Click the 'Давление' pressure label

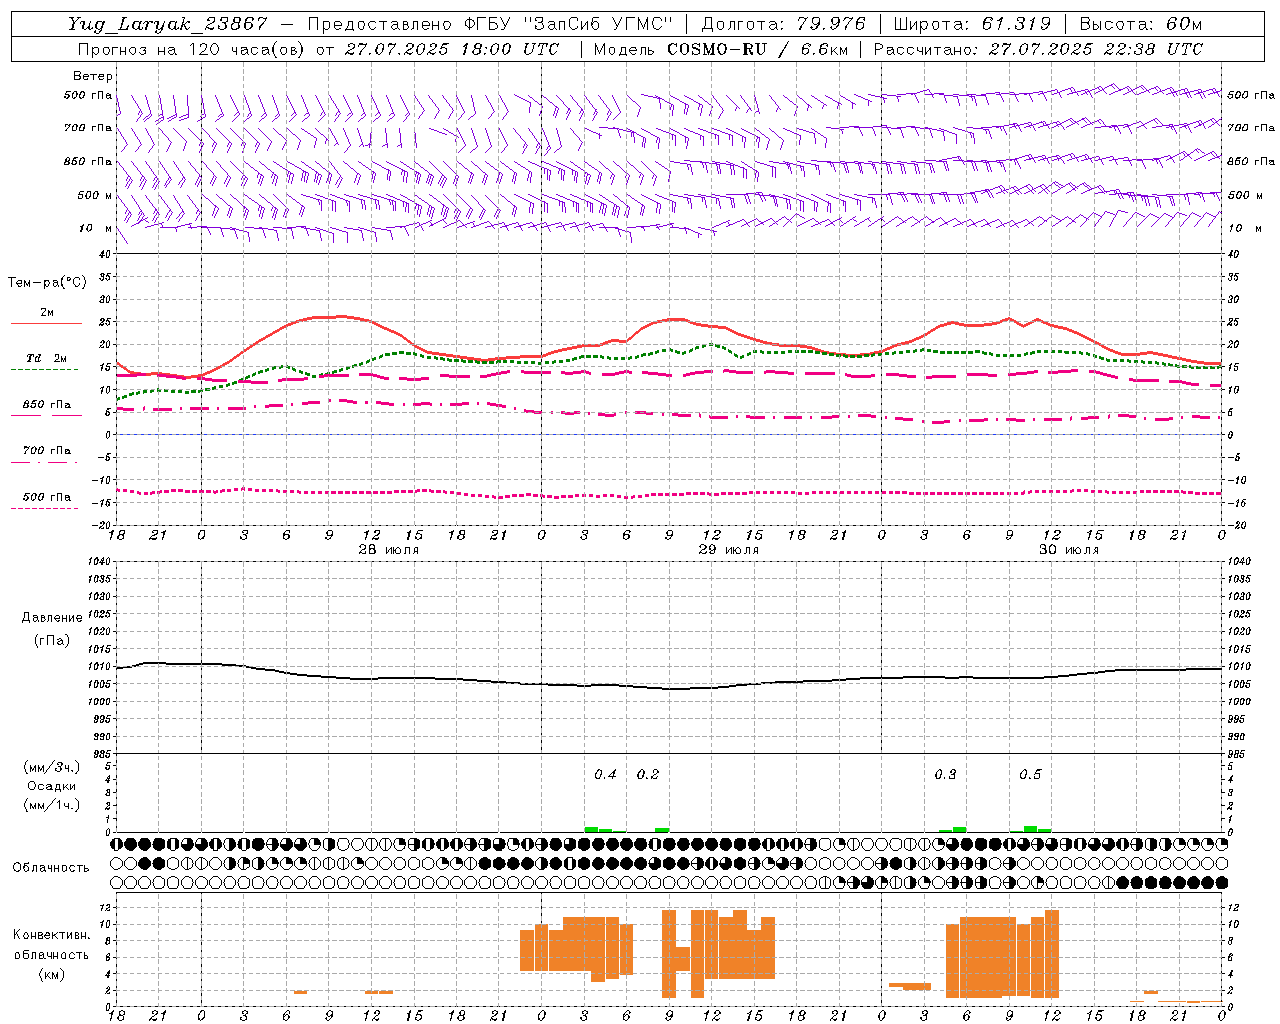pyautogui.click(x=52, y=618)
